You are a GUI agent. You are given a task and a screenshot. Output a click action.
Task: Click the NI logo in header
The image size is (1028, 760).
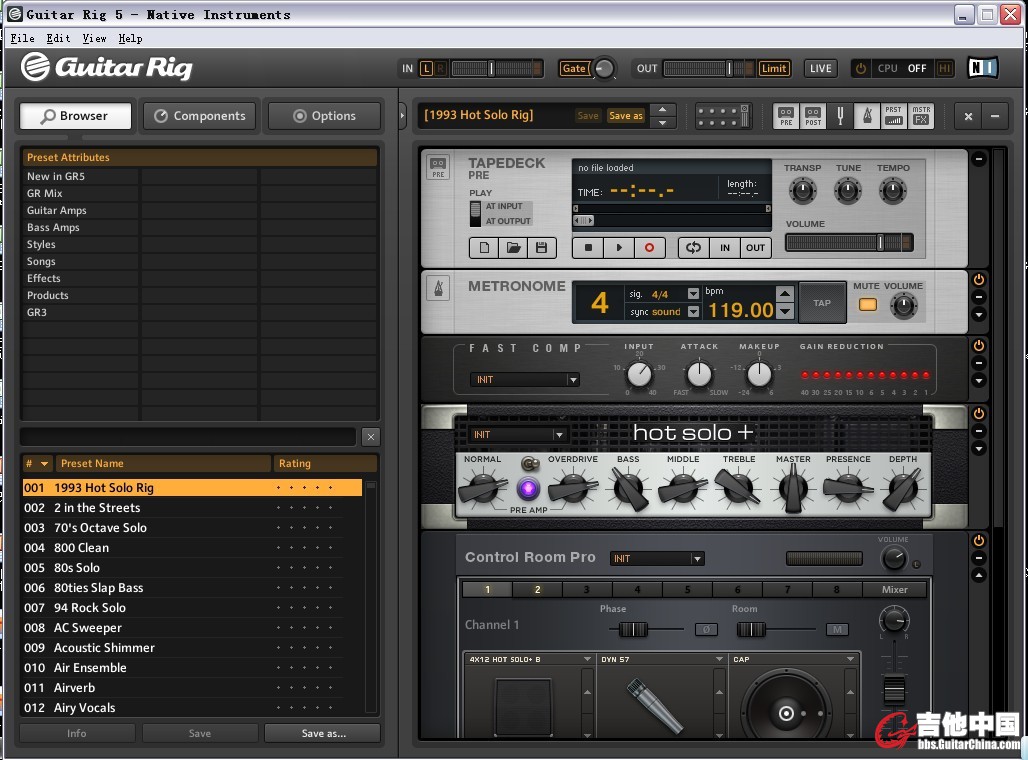[x=983, y=68]
